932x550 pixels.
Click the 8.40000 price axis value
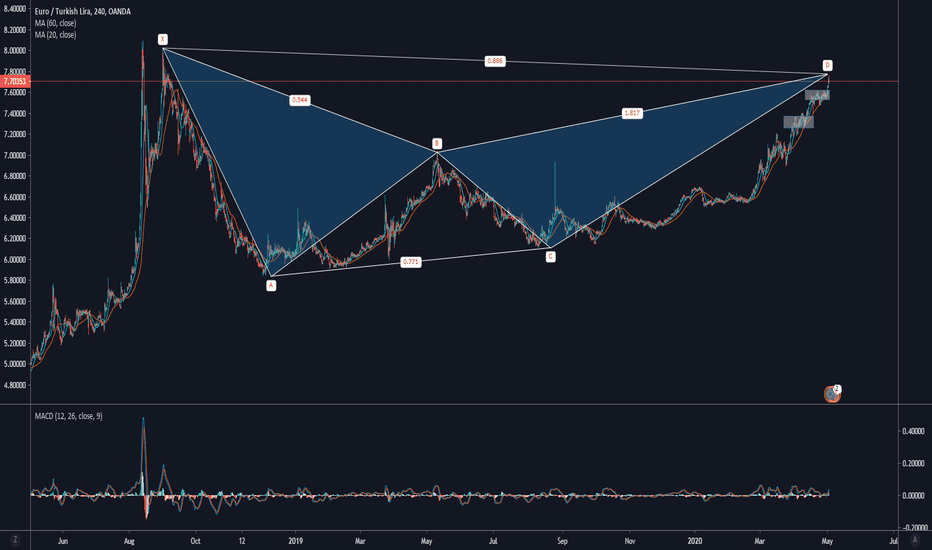pyautogui.click(x=15, y=9)
